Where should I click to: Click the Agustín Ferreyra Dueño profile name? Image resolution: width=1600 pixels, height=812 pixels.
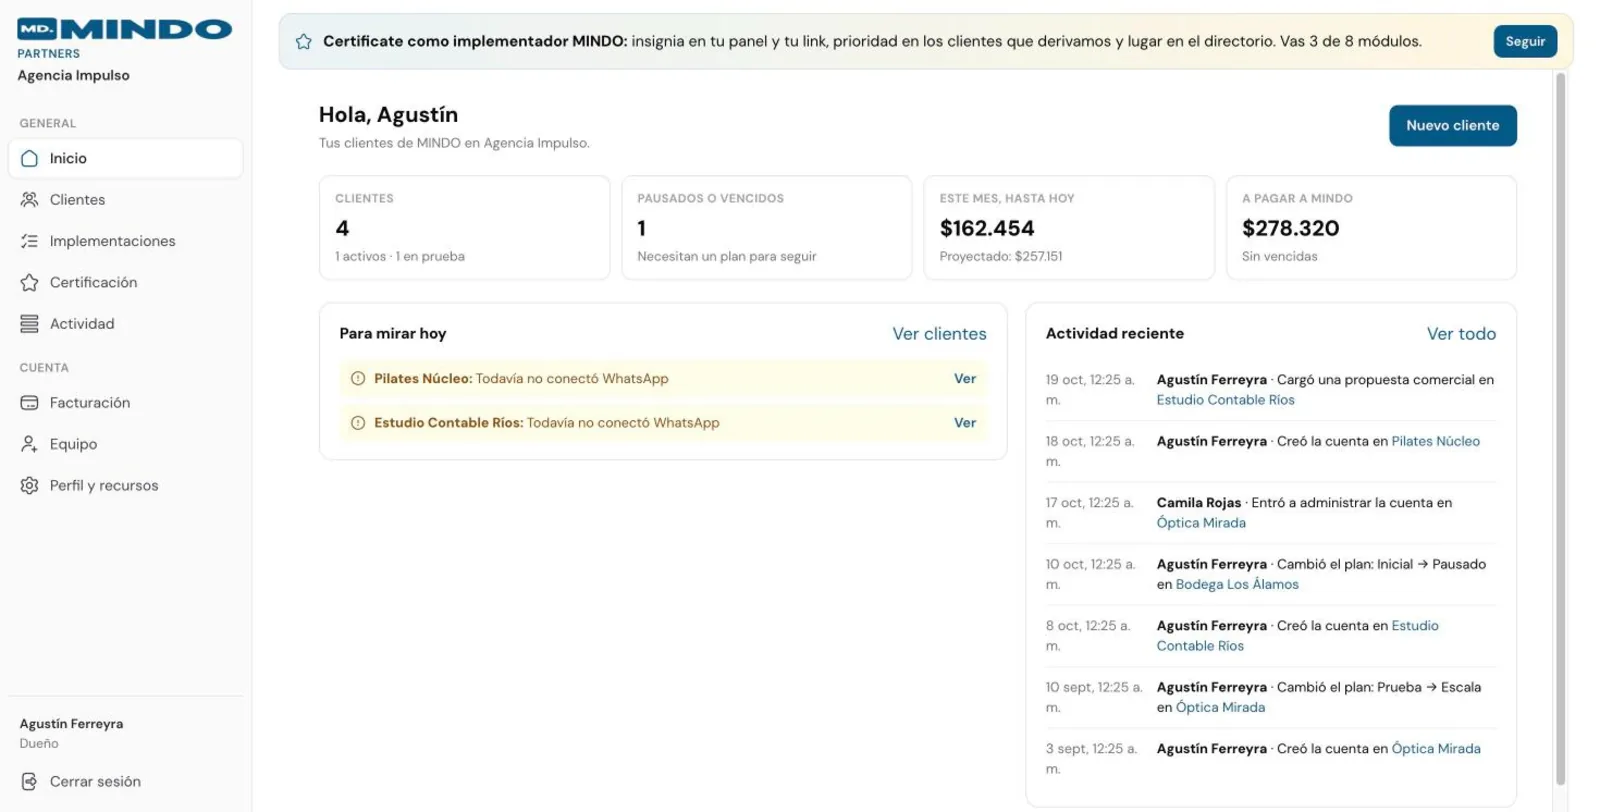pyautogui.click(x=71, y=724)
